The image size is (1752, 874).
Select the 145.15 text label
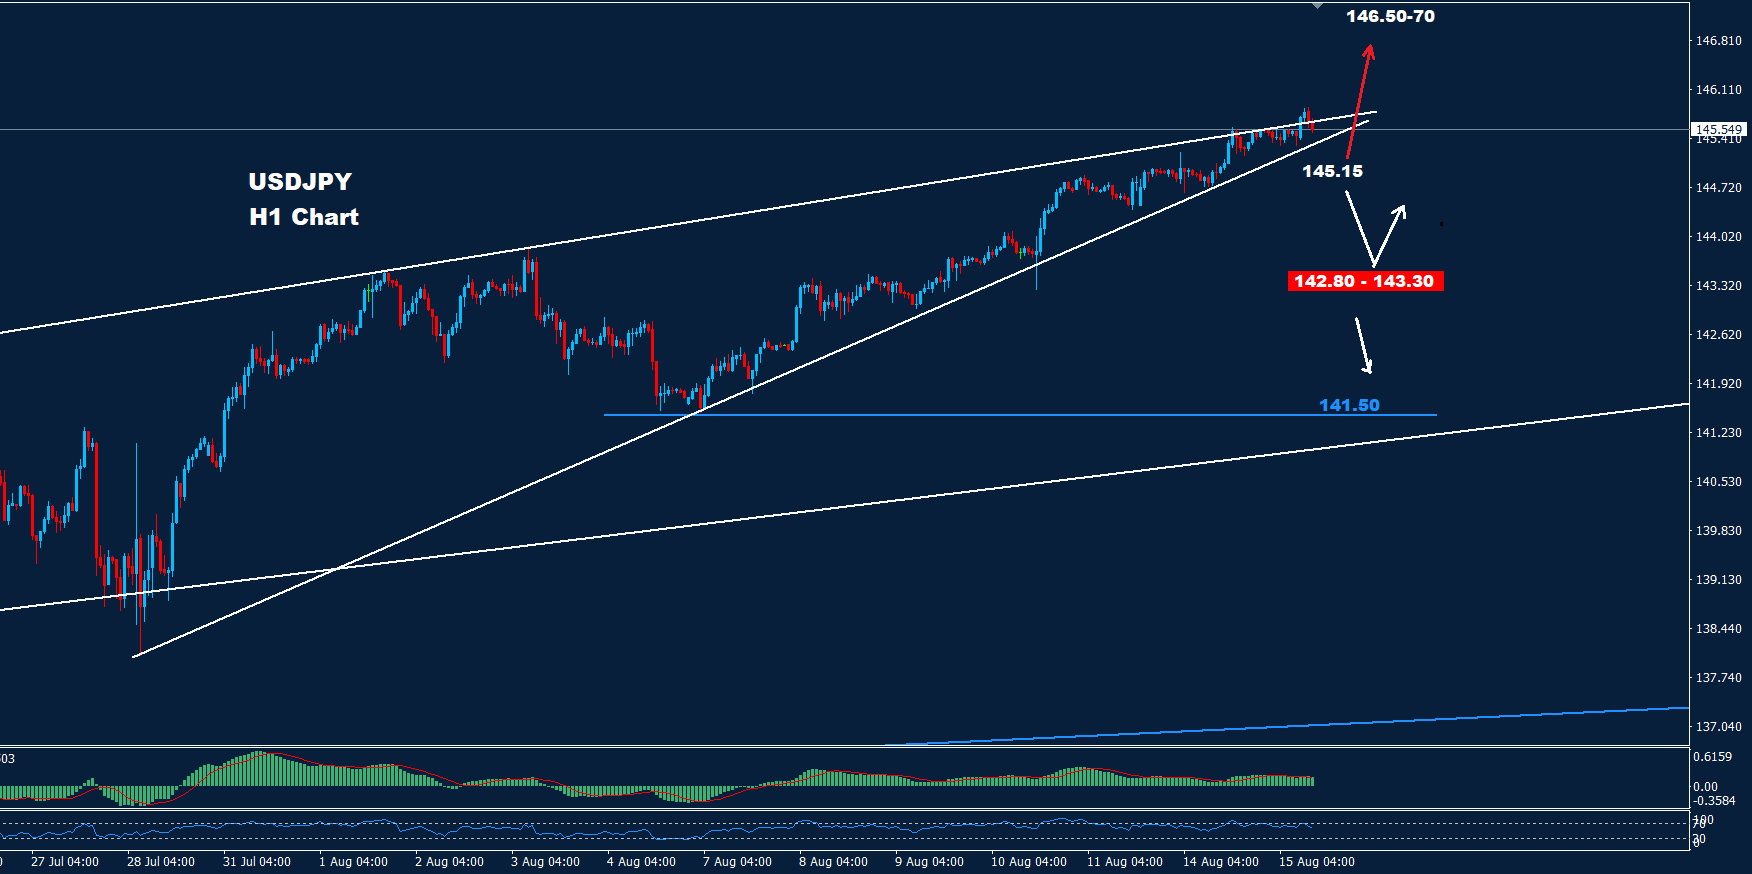click(1332, 171)
